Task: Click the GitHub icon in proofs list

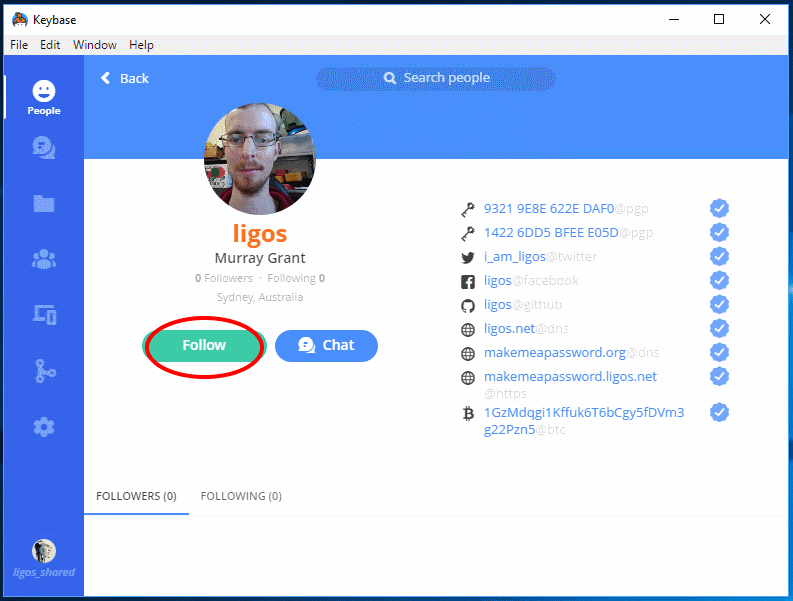Action: click(468, 306)
